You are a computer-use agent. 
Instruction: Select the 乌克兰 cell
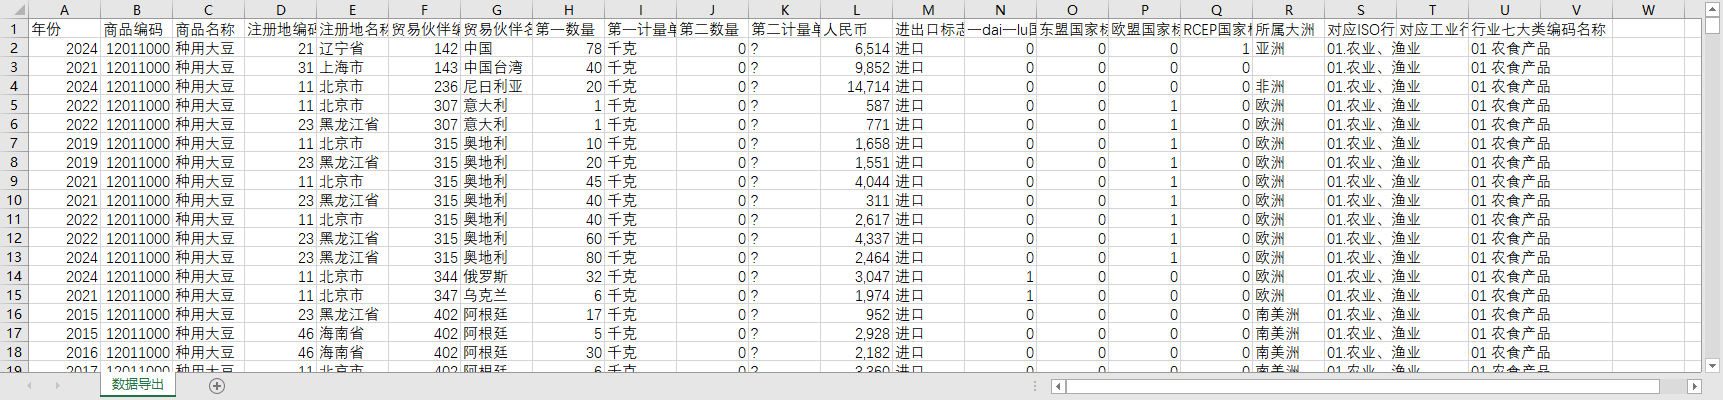point(497,295)
